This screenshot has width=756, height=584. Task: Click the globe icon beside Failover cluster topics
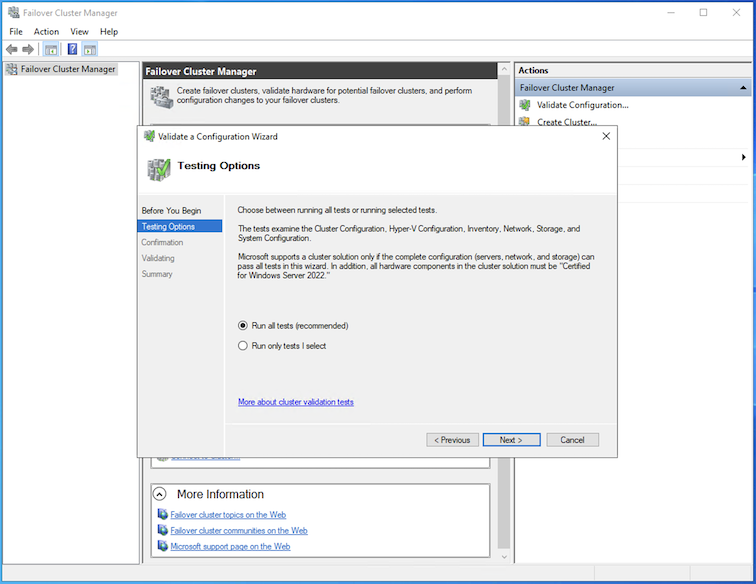click(163, 515)
